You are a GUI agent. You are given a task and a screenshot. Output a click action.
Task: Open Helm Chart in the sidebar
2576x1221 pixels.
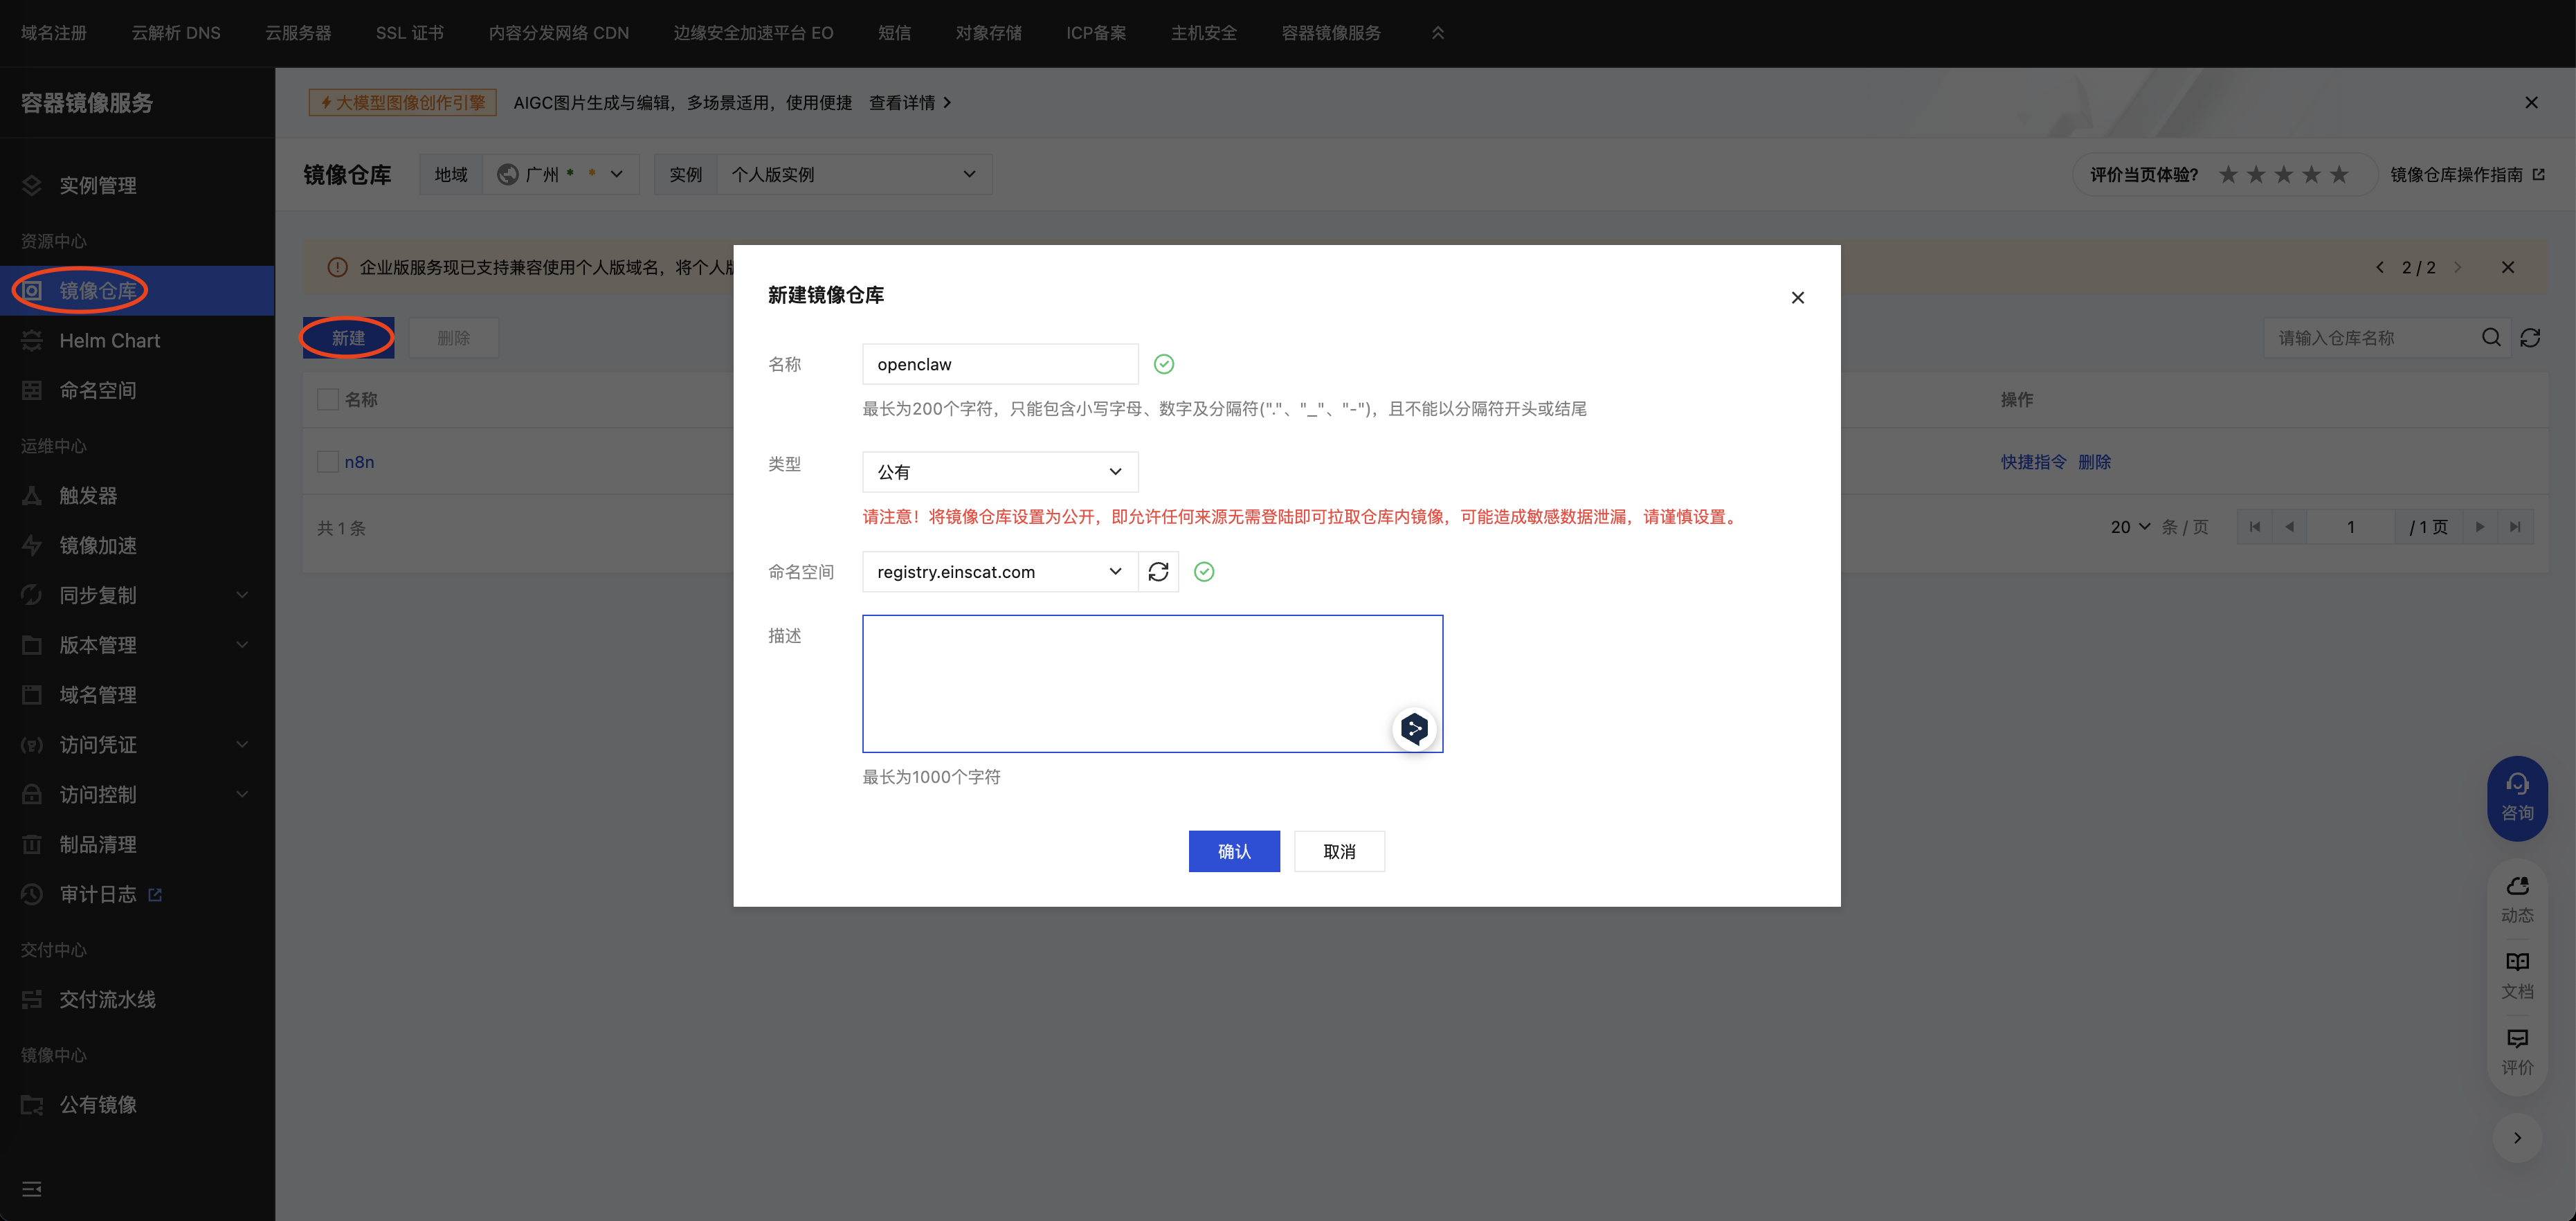(109, 341)
